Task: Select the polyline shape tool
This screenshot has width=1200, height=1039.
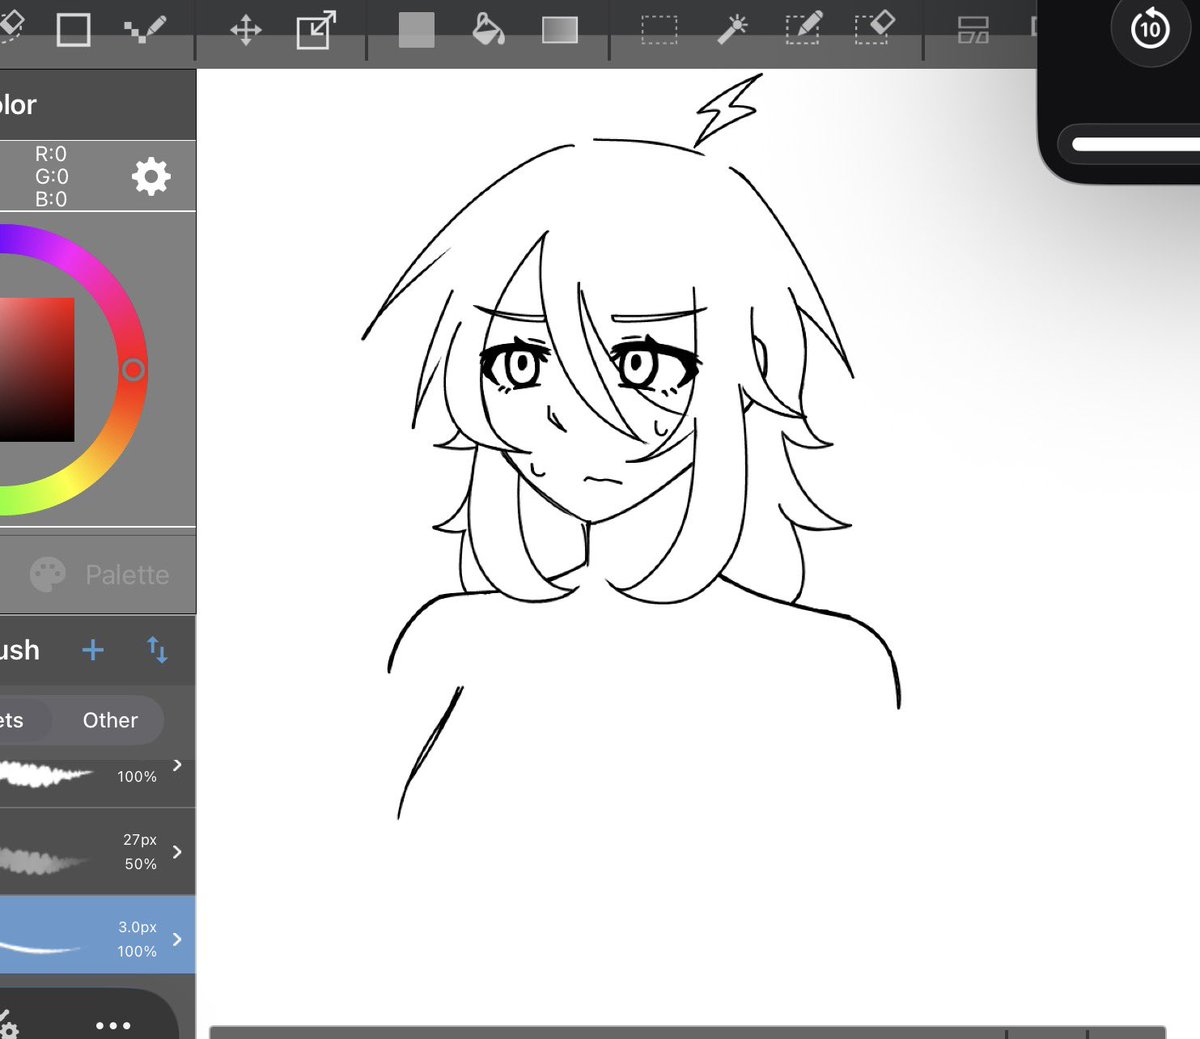Action: (145, 30)
